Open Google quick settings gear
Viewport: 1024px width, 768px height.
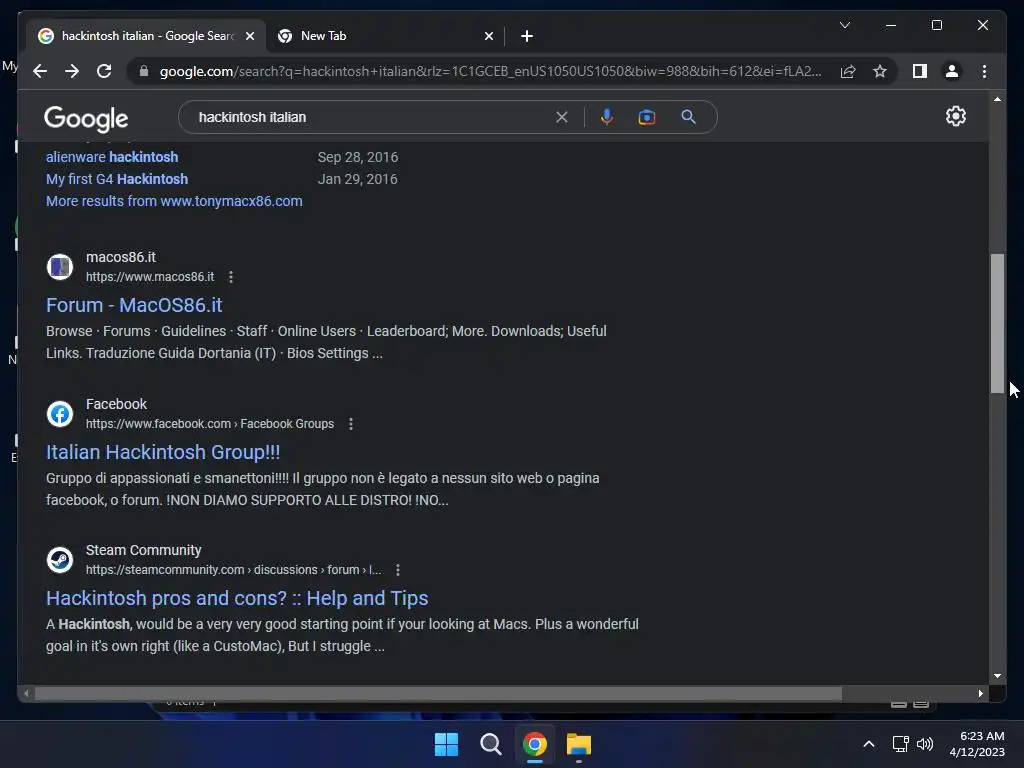(955, 116)
